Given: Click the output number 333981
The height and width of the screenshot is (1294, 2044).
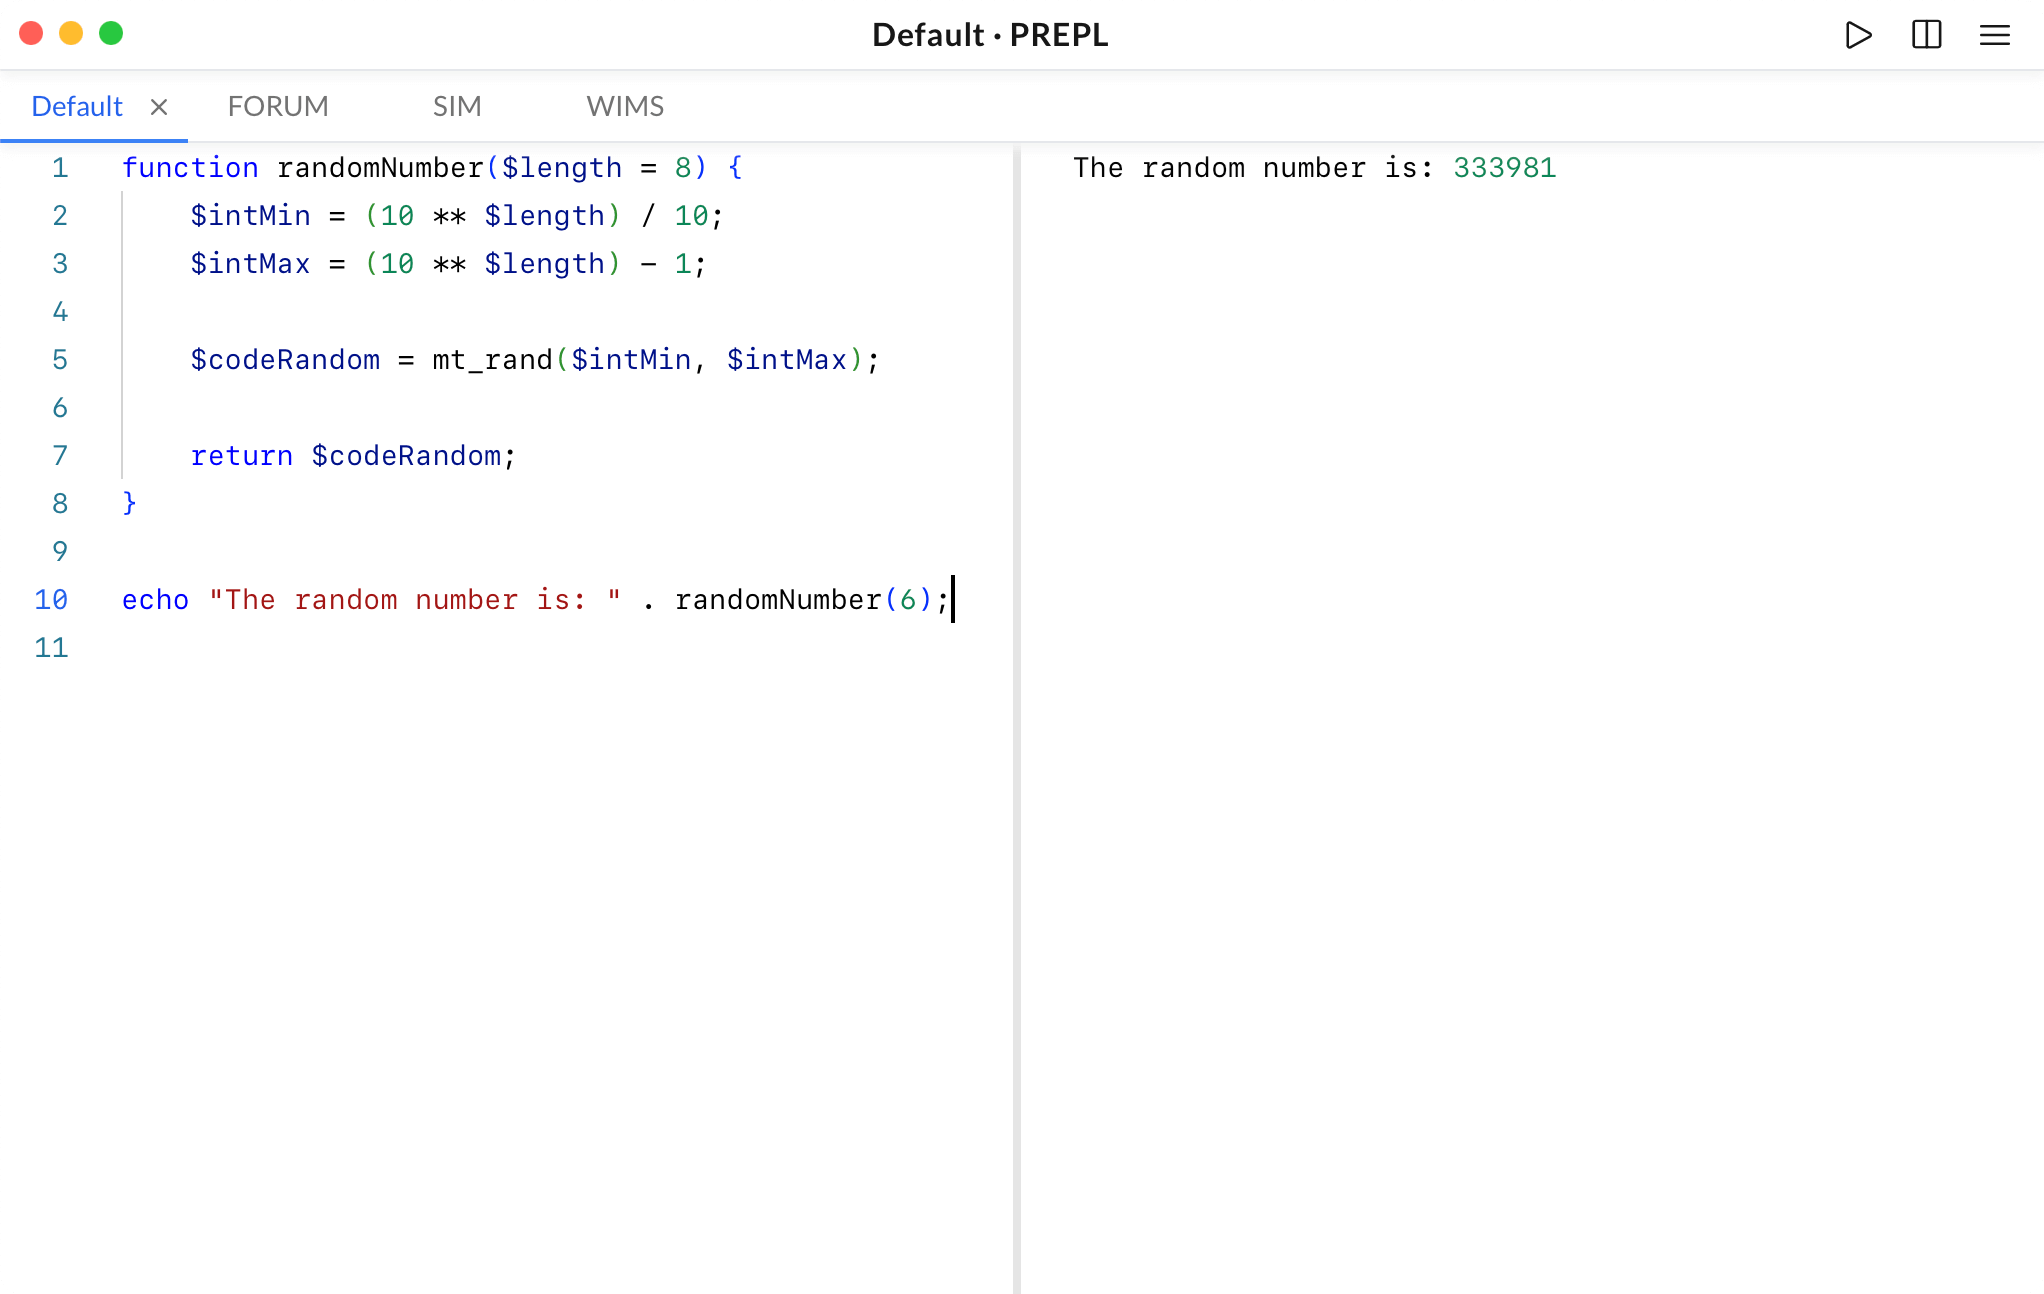Looking at the screenshot, I should pyautogui.click(x=1504, y=168).
